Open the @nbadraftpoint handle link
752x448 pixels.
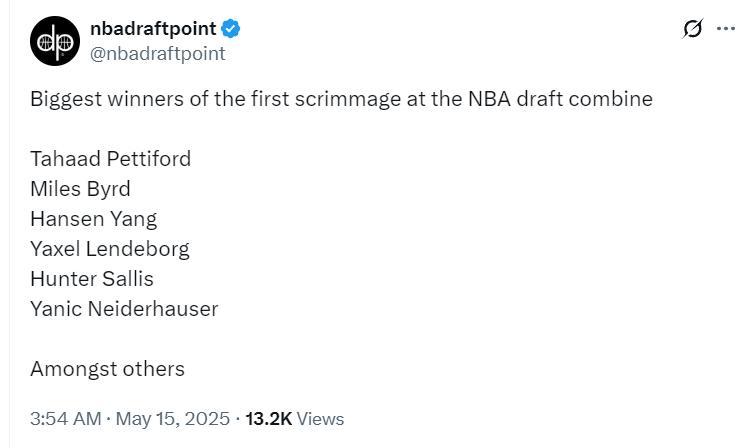pyautogui.click(x=157, y=54)
